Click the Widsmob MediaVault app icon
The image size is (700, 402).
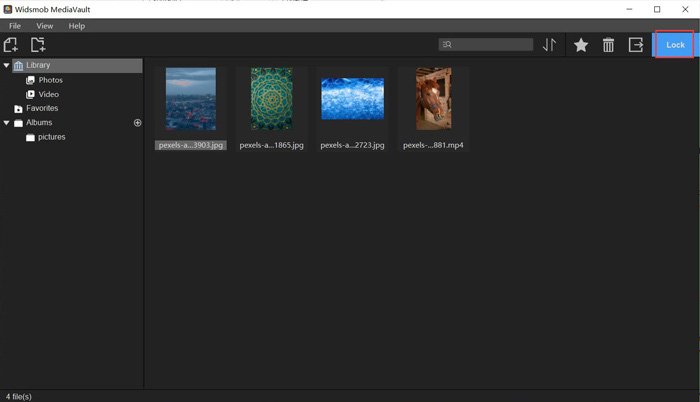pyautogui.click(x=8, y=9)
